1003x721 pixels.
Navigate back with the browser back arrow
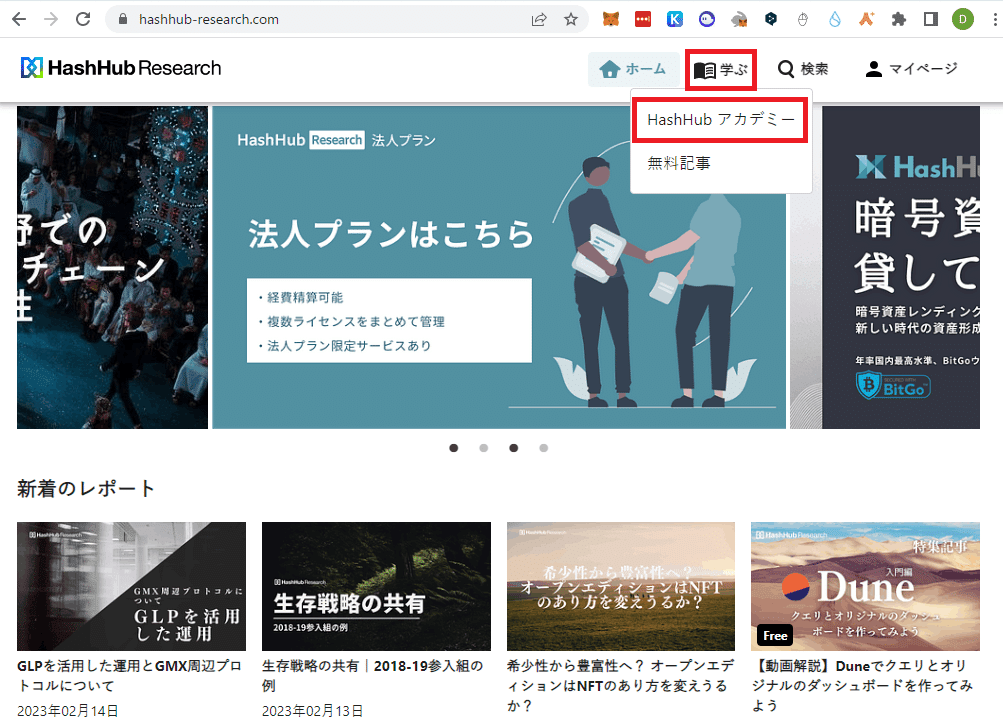19,18
